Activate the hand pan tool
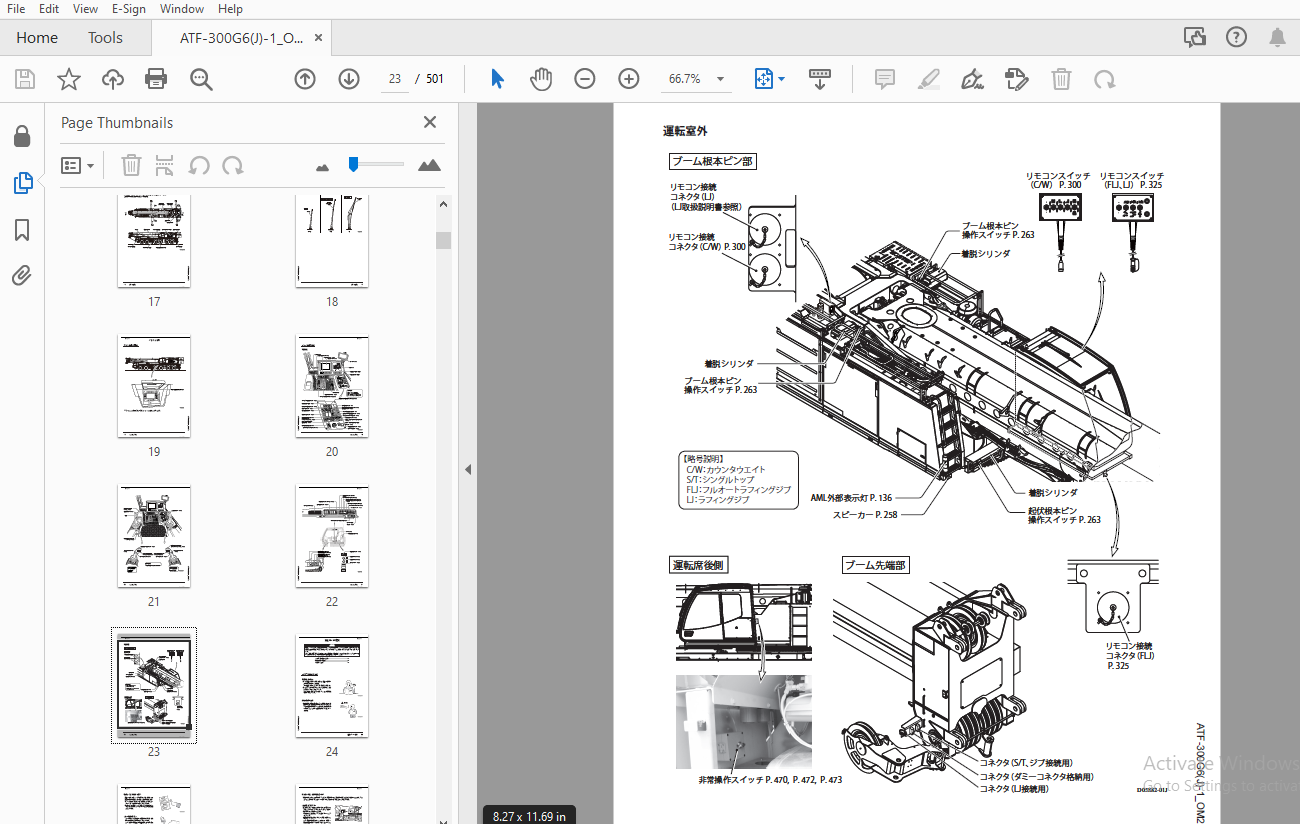 [541, 79]
